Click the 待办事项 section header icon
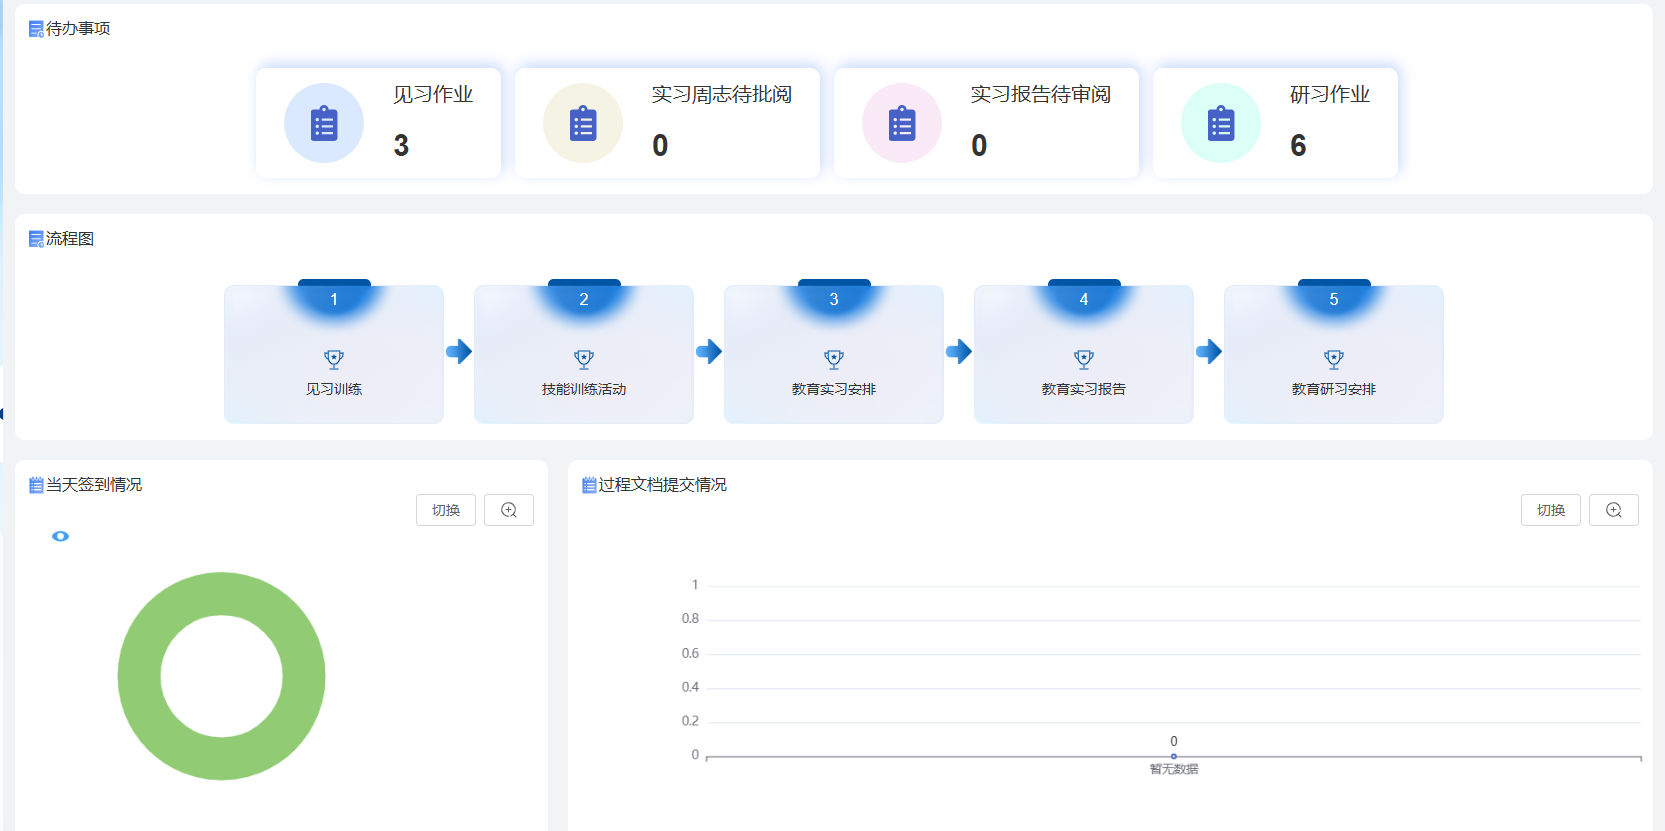This screenshot has height=831, width=1665. click(36, 29)
